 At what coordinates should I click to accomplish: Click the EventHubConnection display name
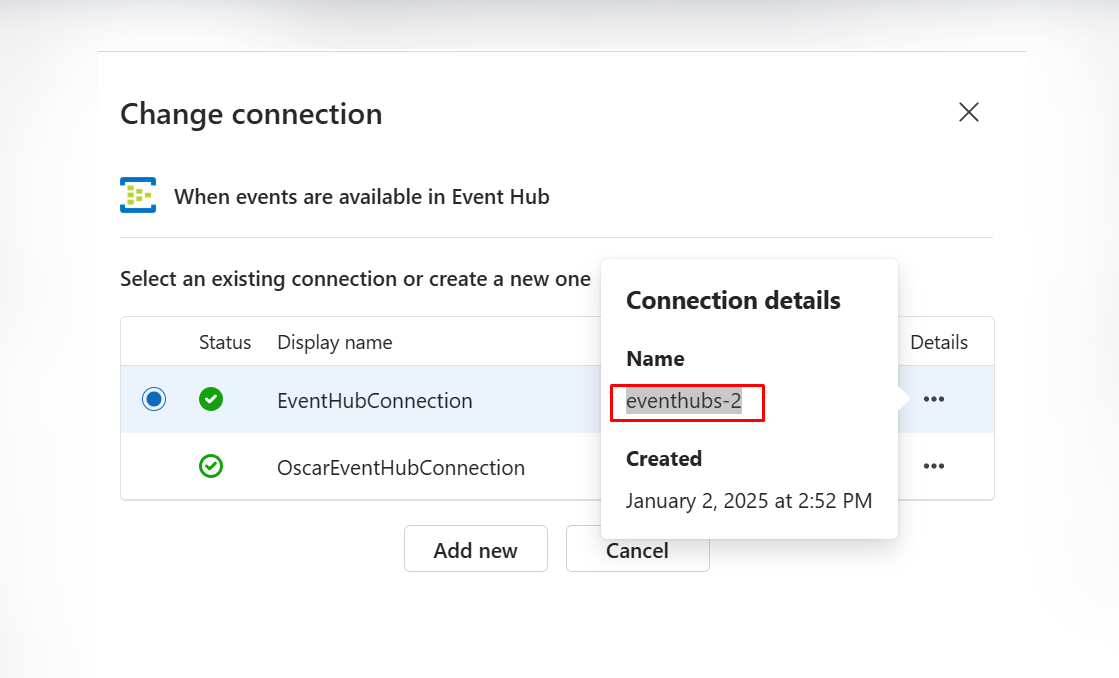(374, 401)
